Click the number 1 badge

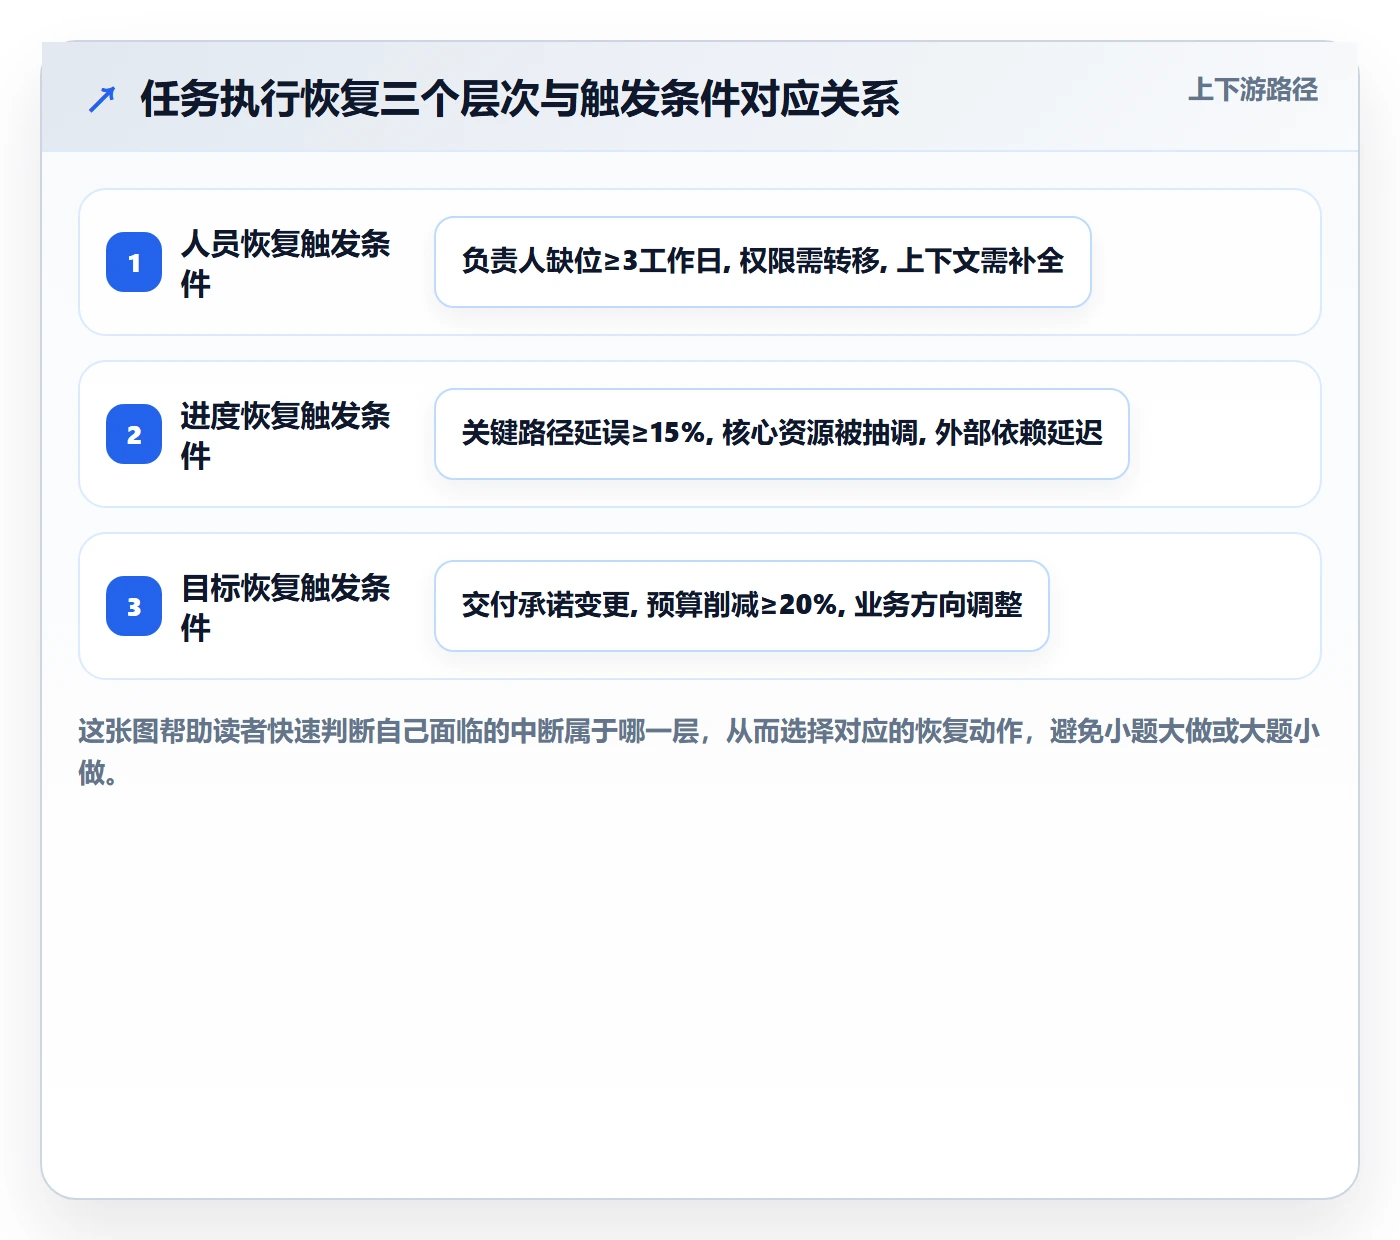tap(134, 262)
